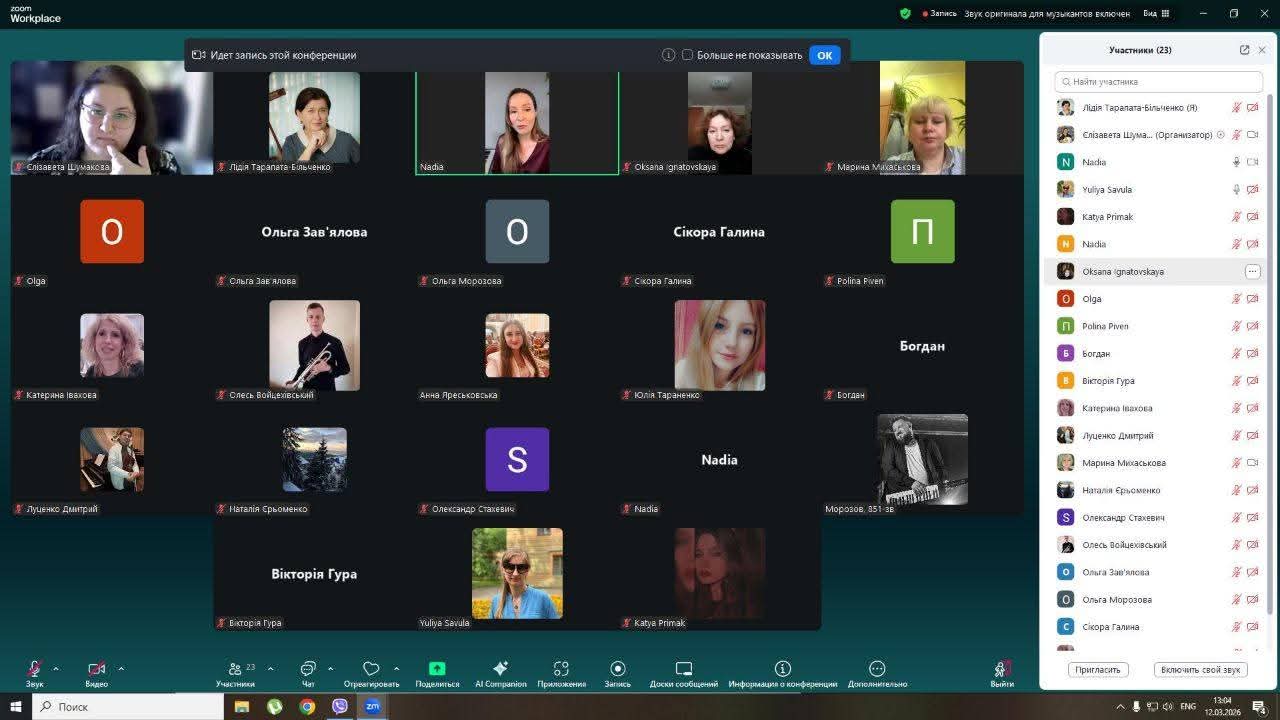Screen dimensions: 1280x720
Task: Toggle camera with the Видео button
Action: click(x=96, y=669)
